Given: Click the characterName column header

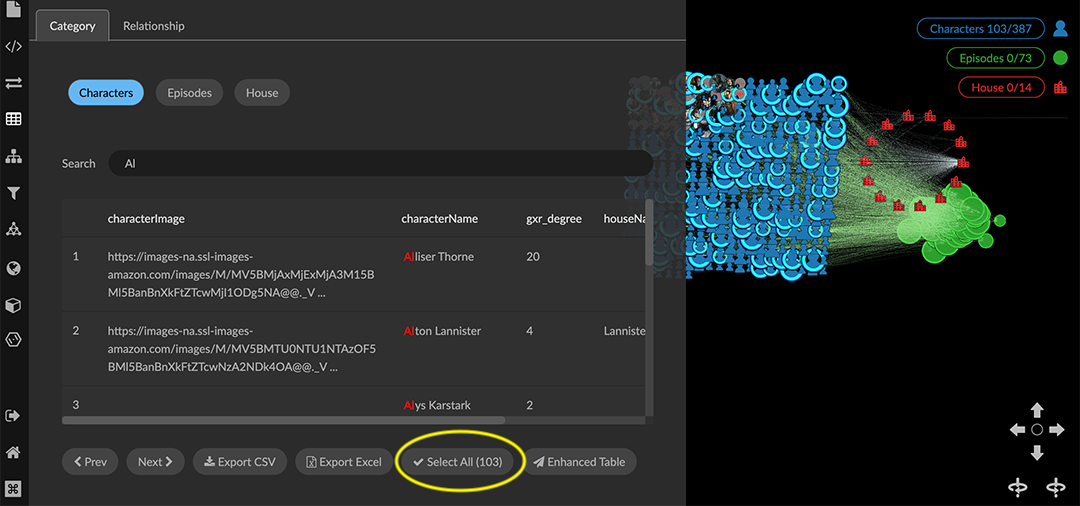Looking at the screenshot, I should (x=439, y=219).
